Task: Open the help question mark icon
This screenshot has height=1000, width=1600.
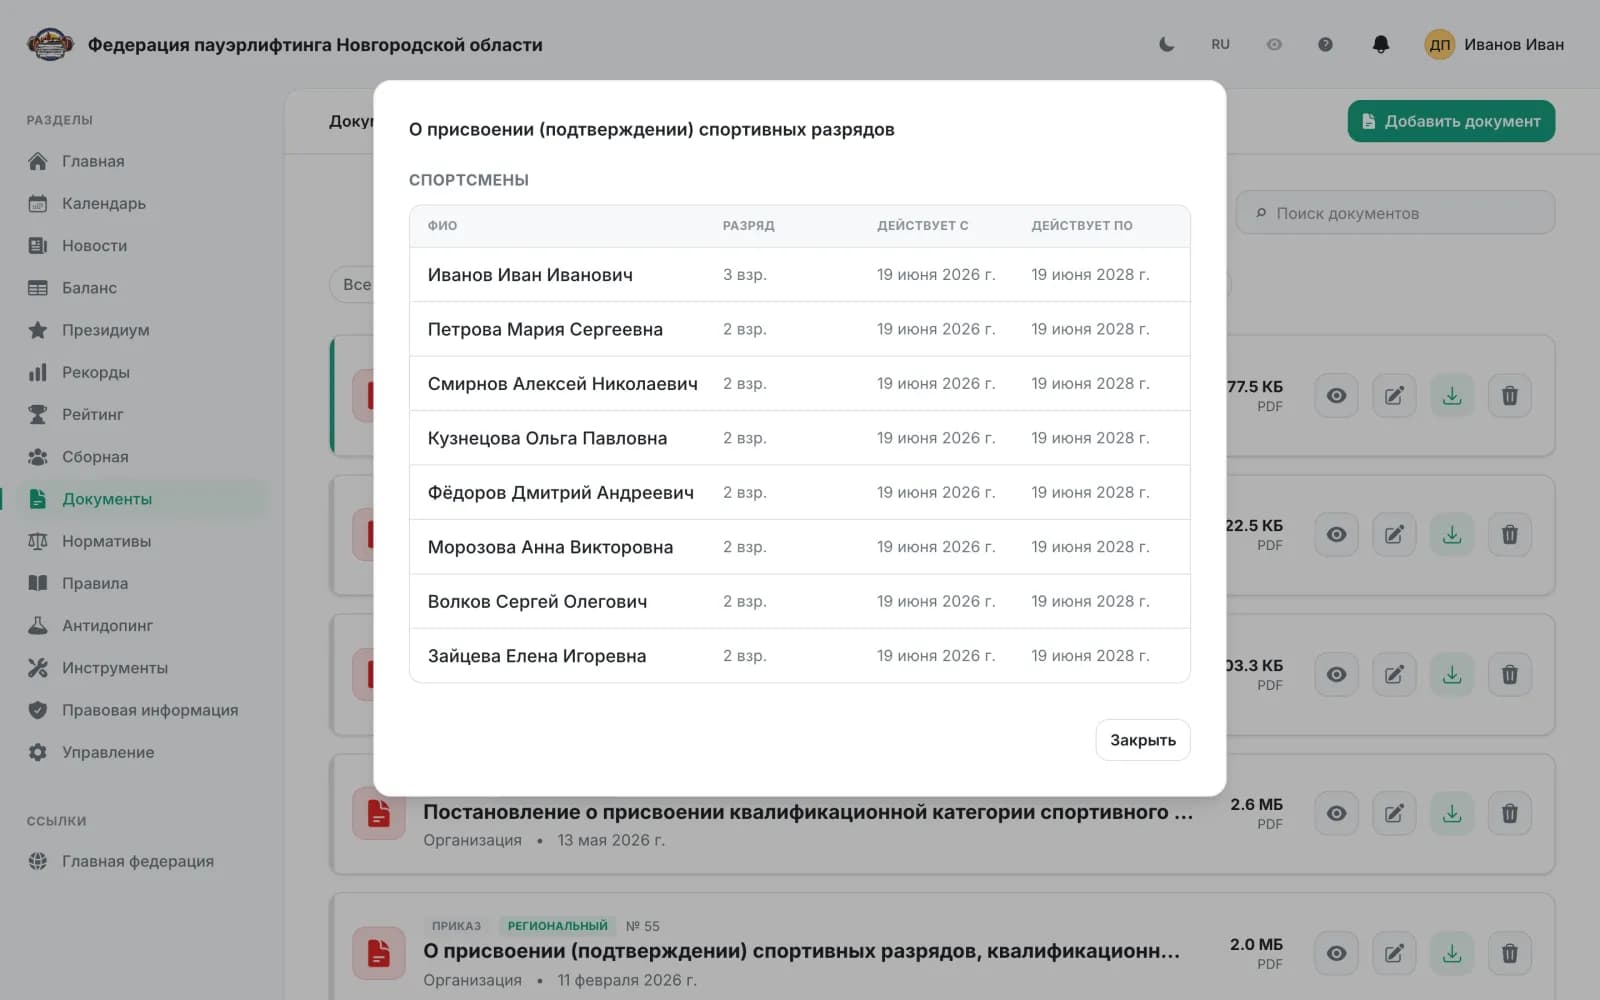Action: click(1325, 44)
